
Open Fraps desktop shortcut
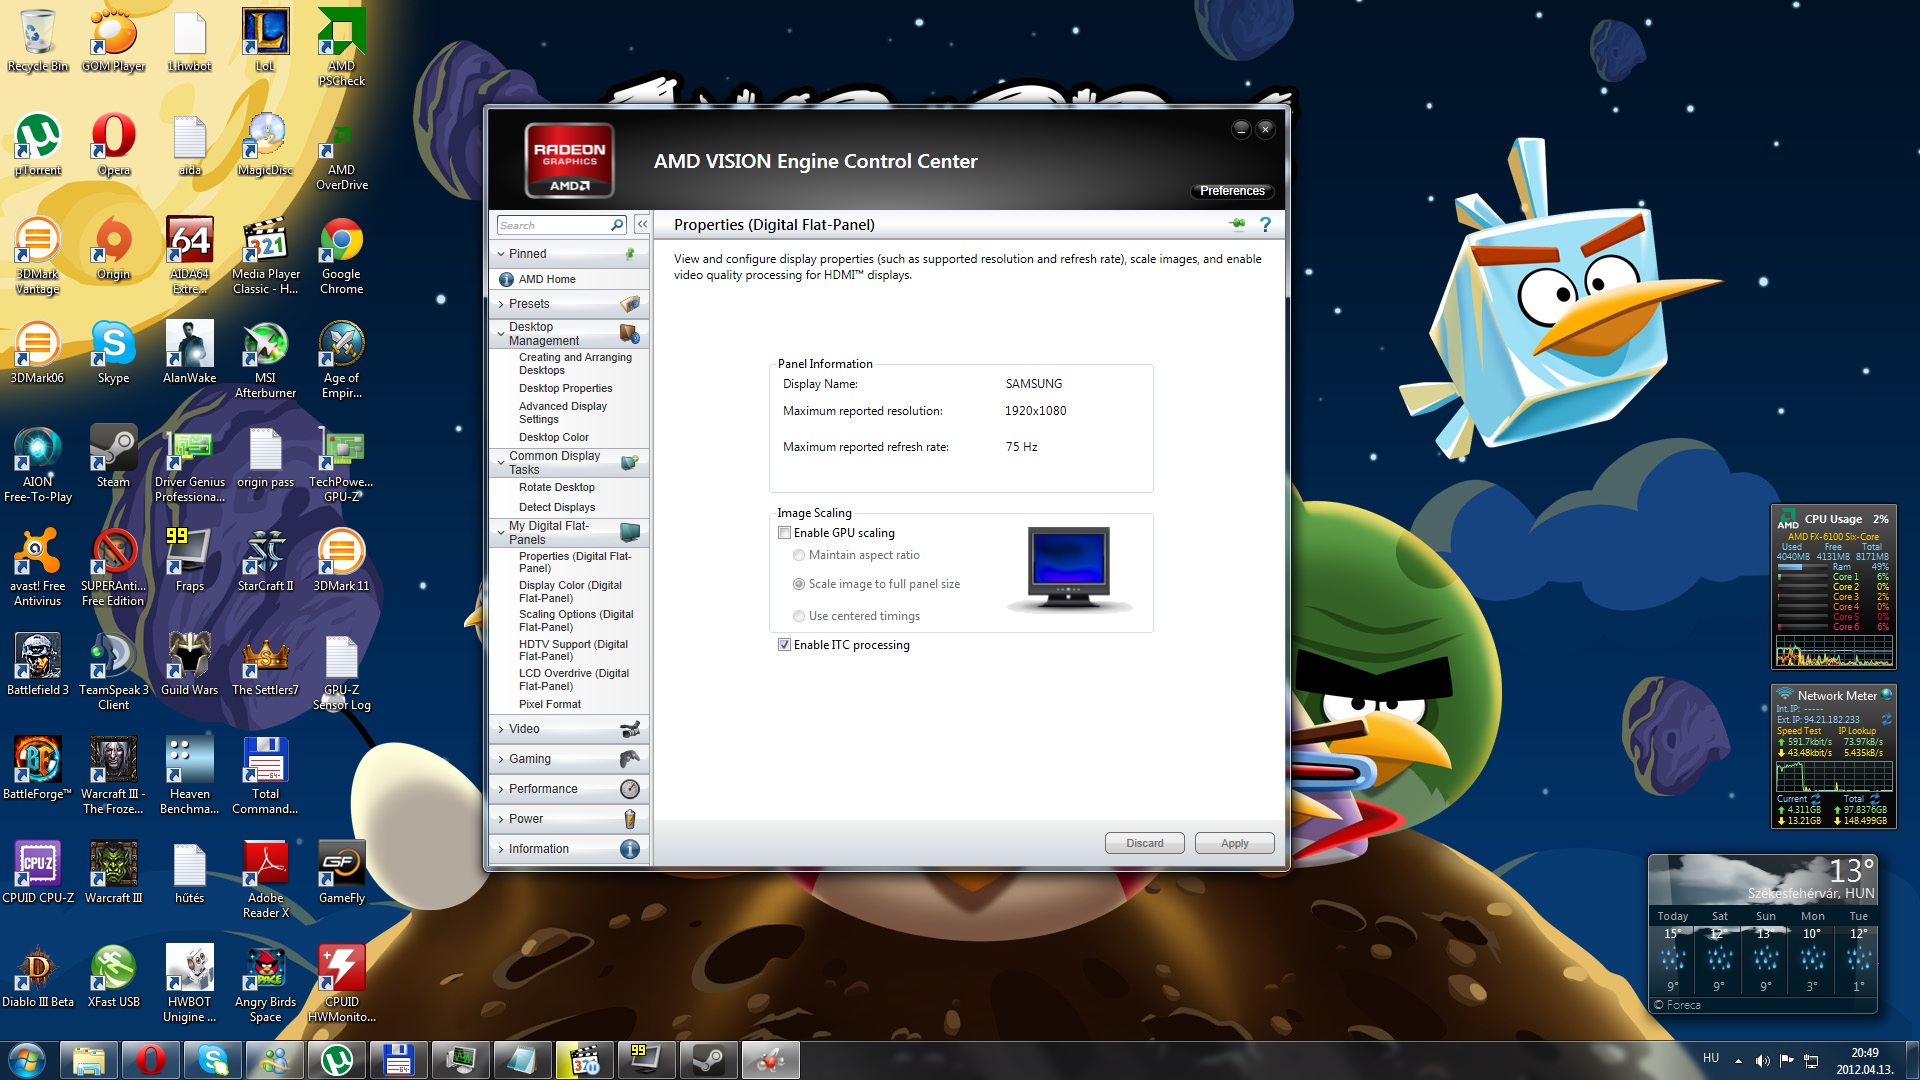coord(189,560)
